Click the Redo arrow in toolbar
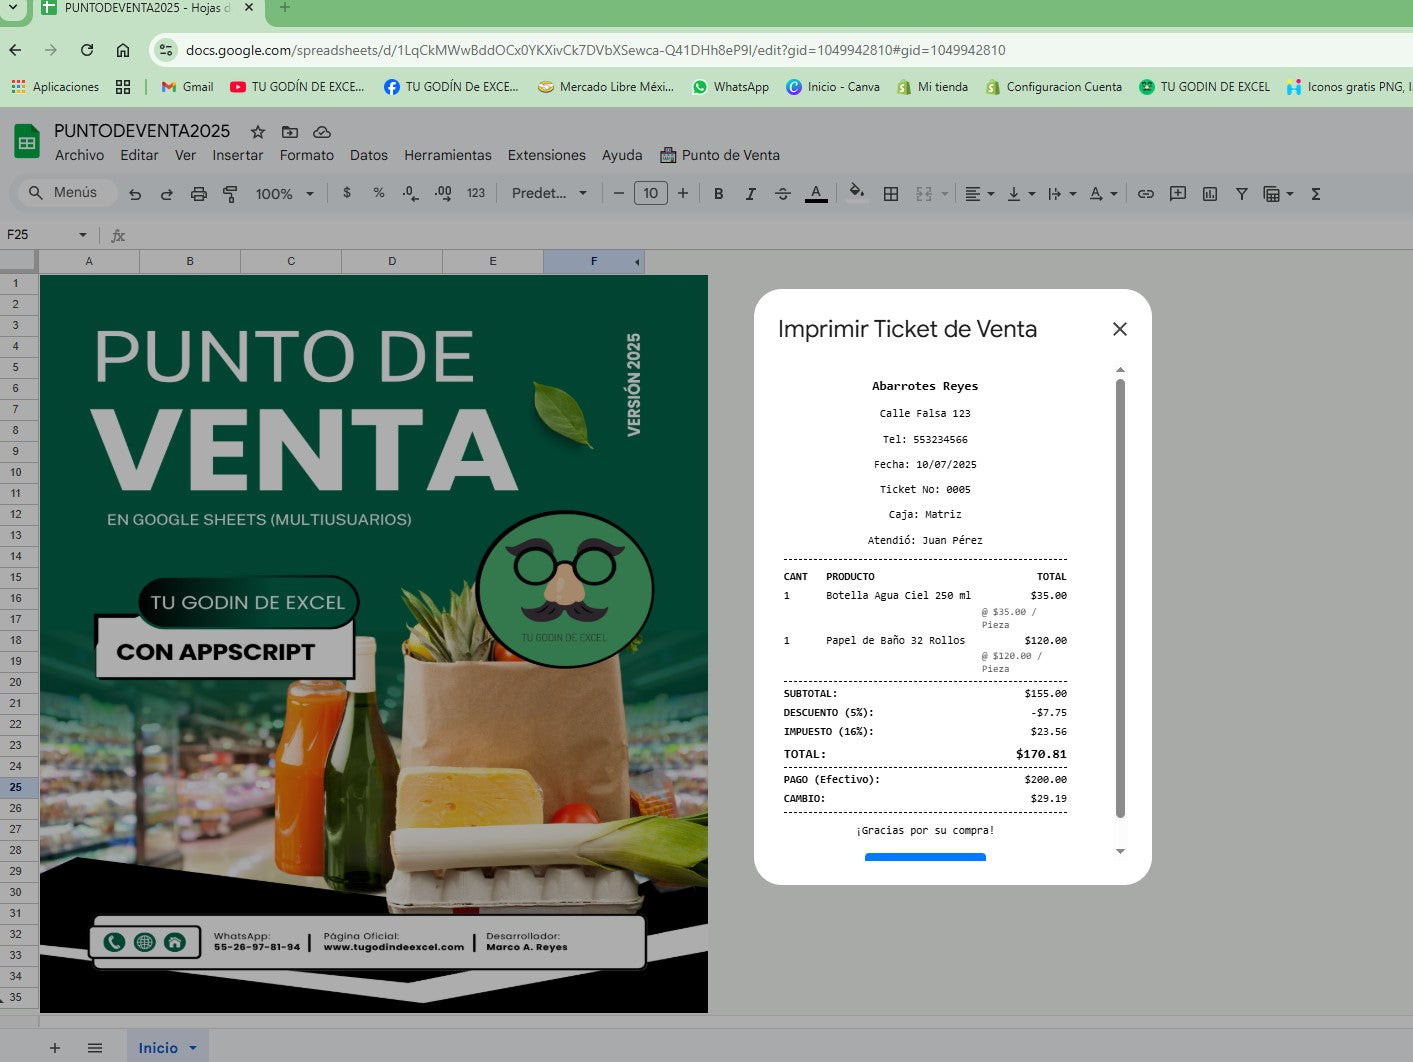Screen dimensions: 1413x1062 coord(167,194)
